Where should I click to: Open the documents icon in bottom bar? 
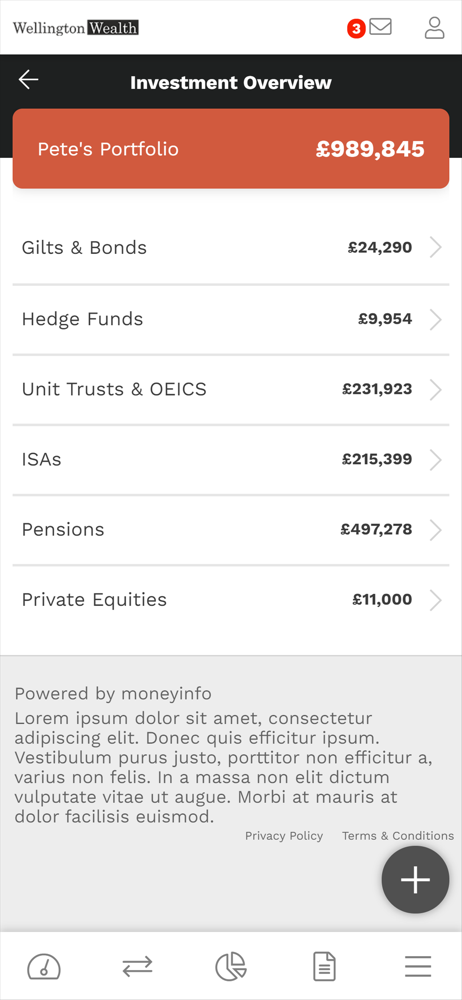coord(324,966)
